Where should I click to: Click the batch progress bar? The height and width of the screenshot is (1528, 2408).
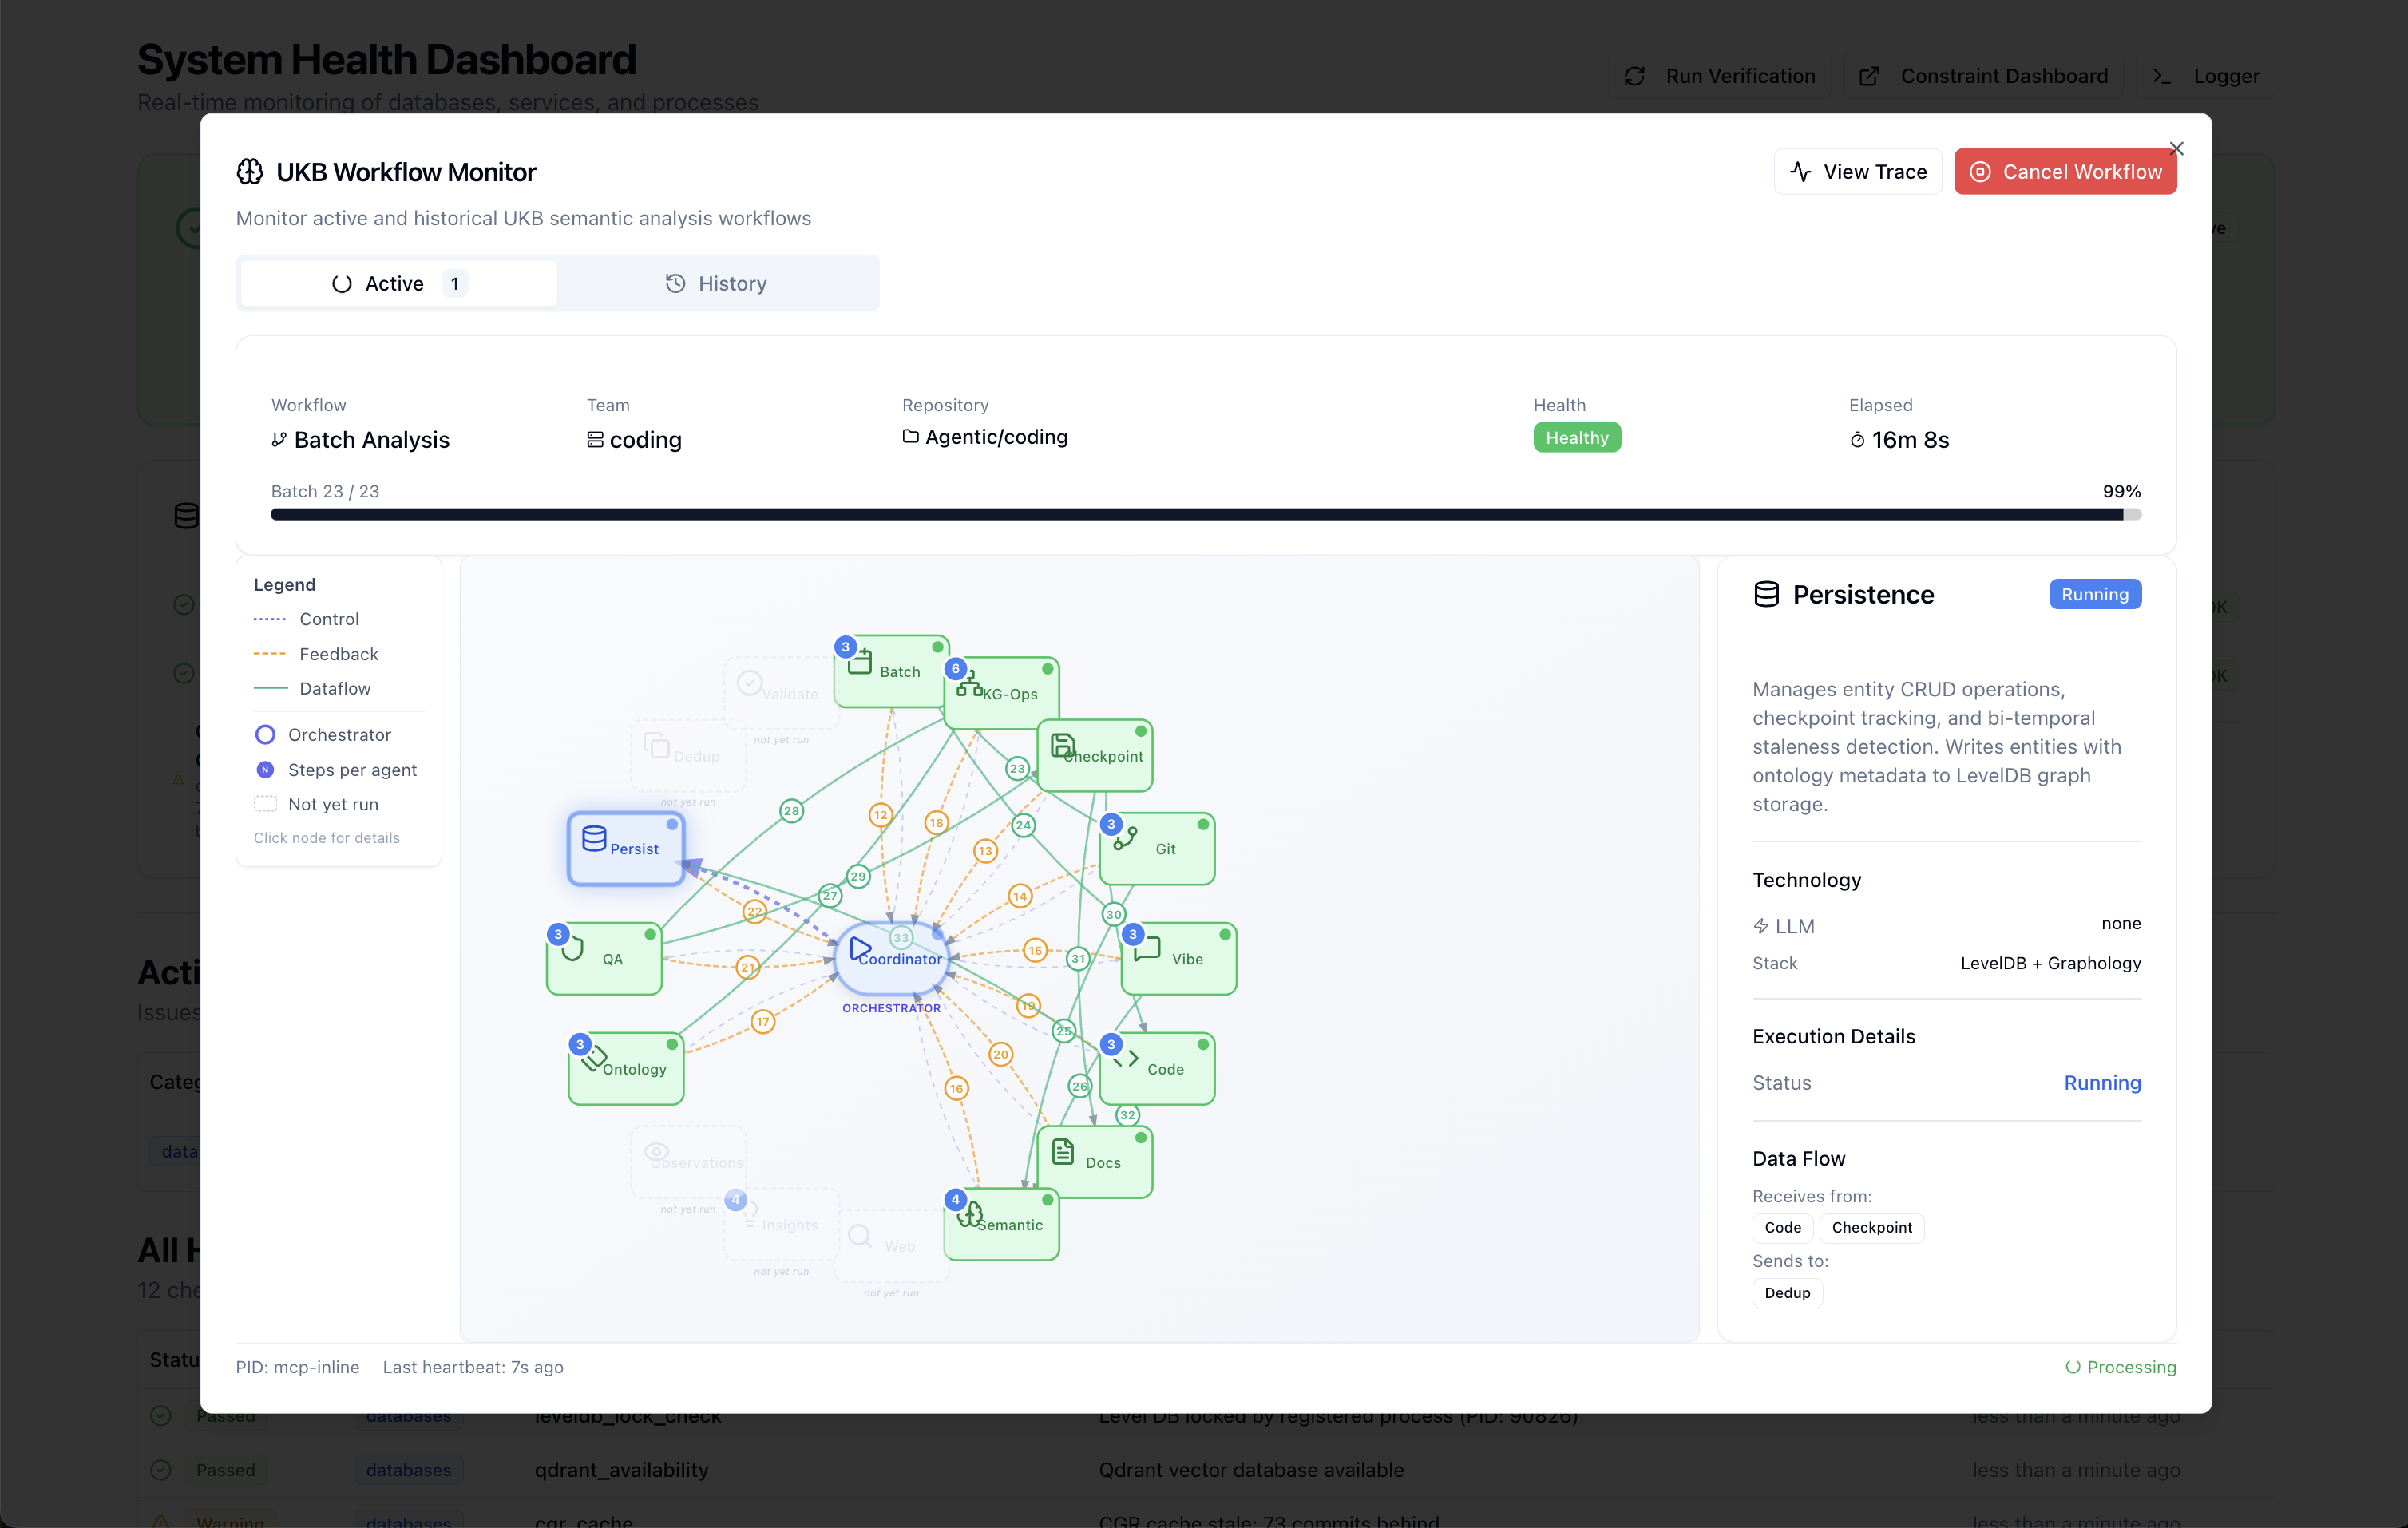(x=1206, y=514)
